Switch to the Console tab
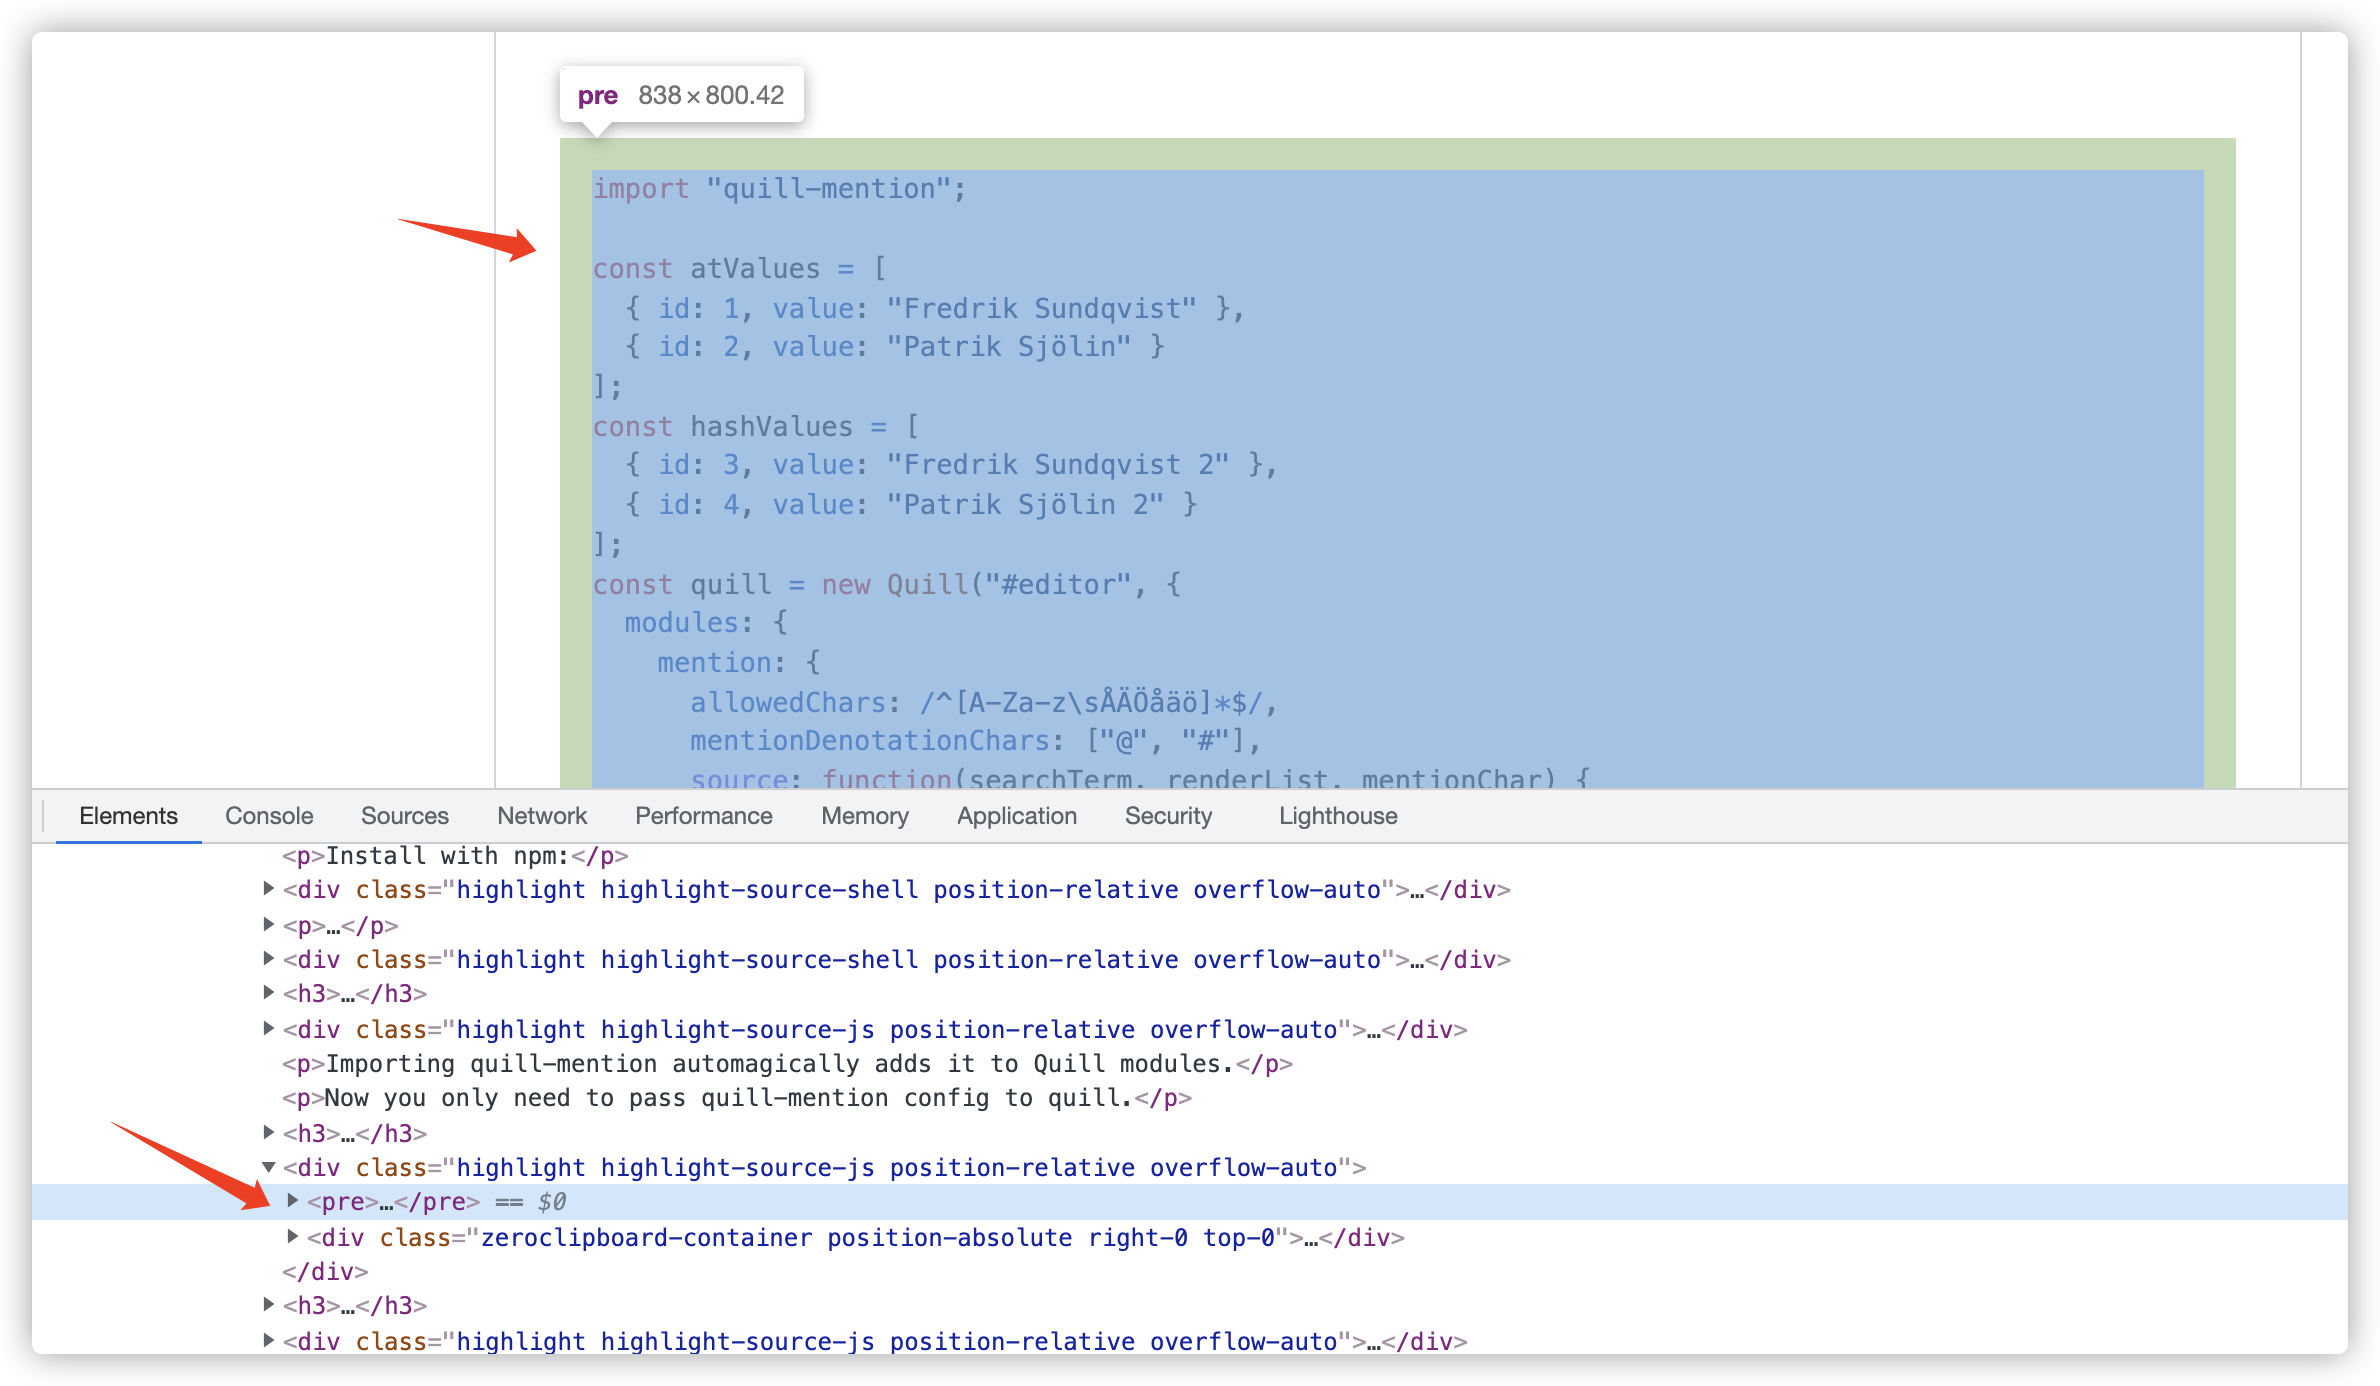Screen dimensions: 2380x1386 [269, 816]
